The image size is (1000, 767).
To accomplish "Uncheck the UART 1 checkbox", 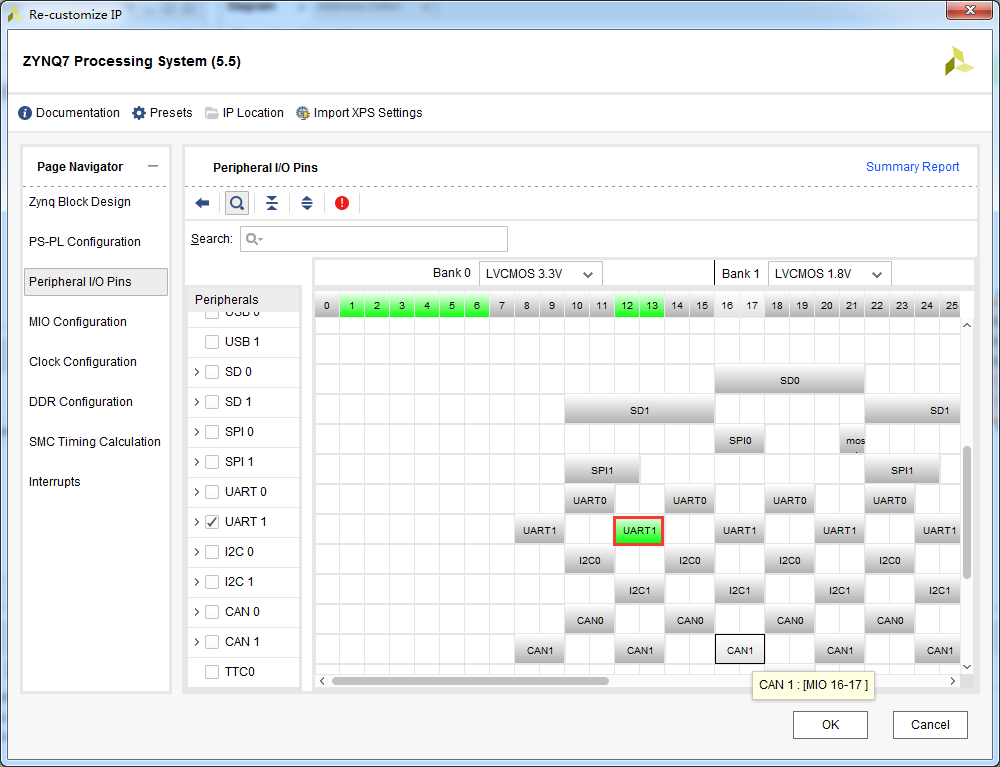I will [212, 522].
